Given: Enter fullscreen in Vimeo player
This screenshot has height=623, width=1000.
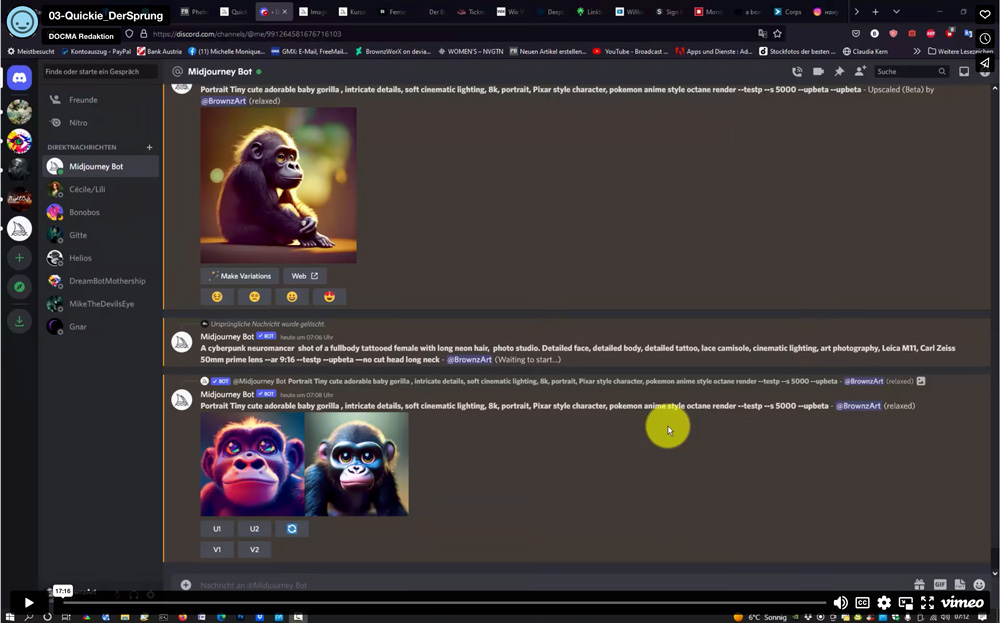Looking at the screenshot, I should 927,603.
